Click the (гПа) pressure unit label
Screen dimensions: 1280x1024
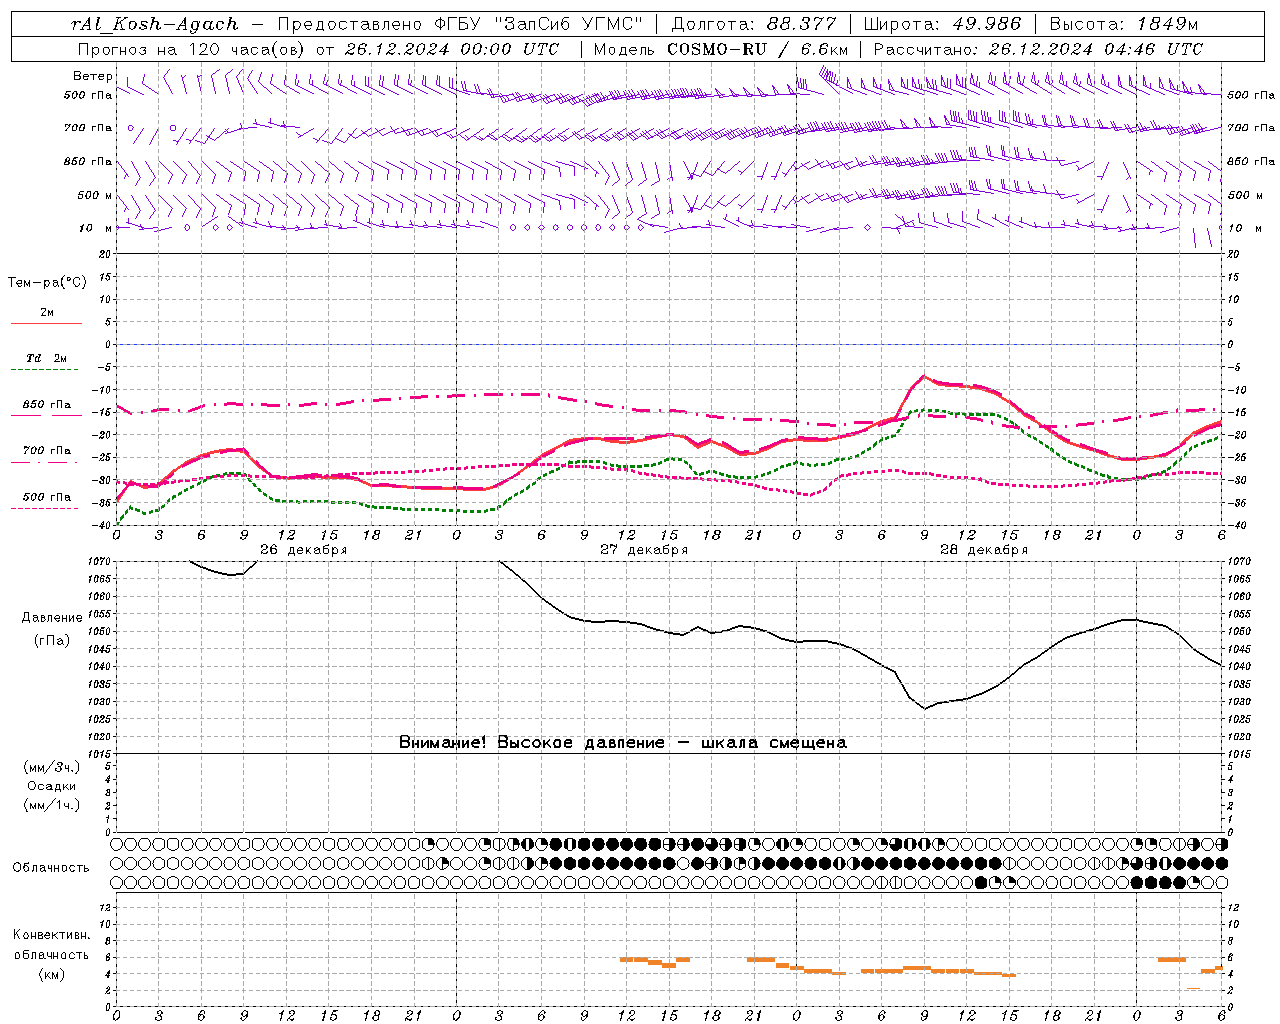[52, 641]
